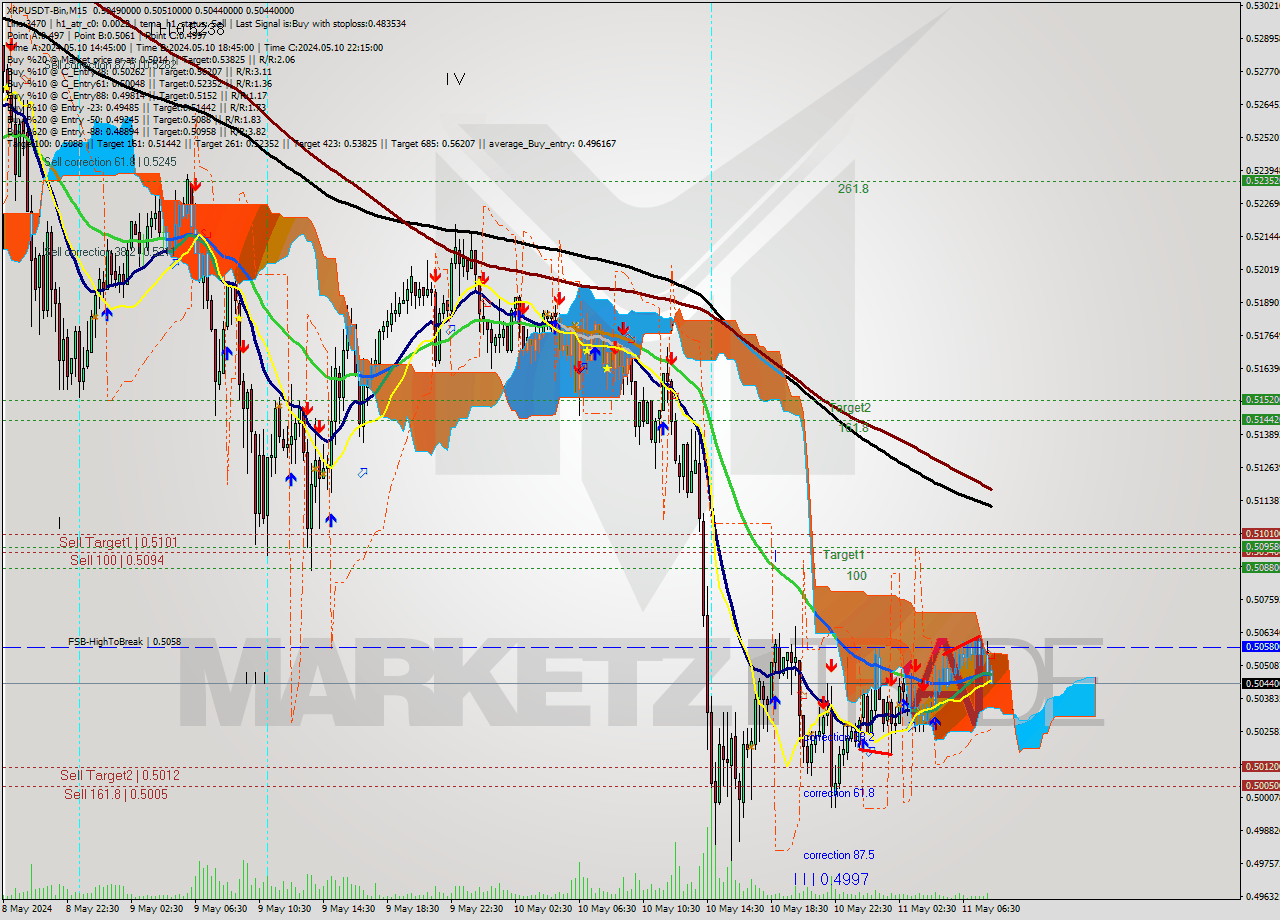
Task: Click the 'Sell Target2 | 0.5012' label
Action: pos(120,775)
